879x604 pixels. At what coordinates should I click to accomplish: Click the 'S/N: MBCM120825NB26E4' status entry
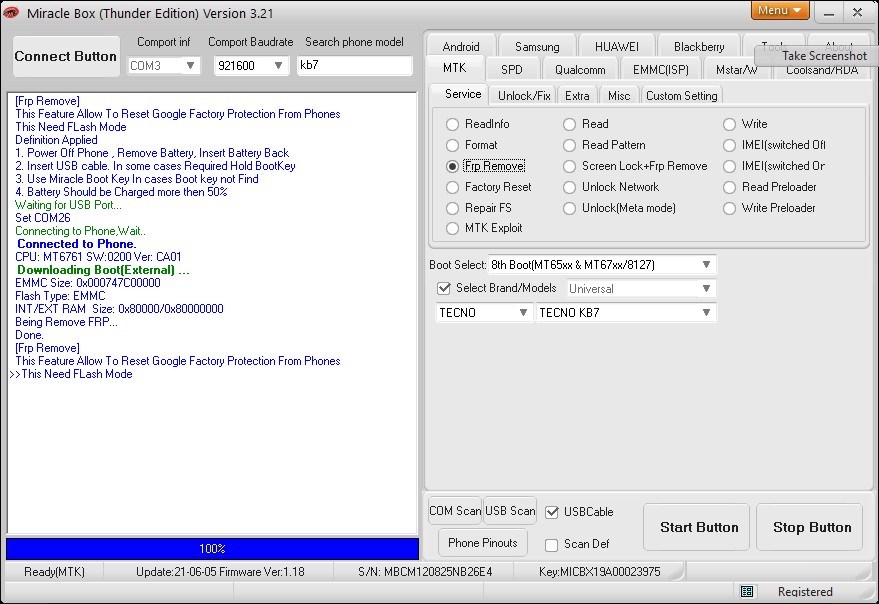point(425,572)
